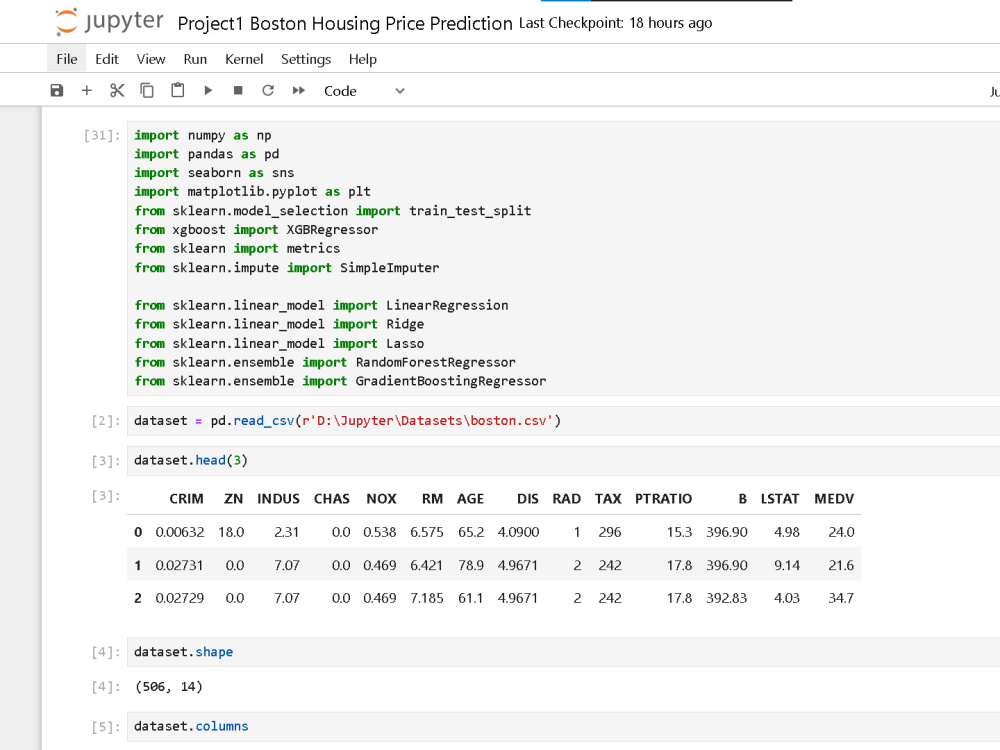This screenshot has height=750, width=1000.
Task: Restart the kernel with the circular arrow icon
Action: pos(268,91)
